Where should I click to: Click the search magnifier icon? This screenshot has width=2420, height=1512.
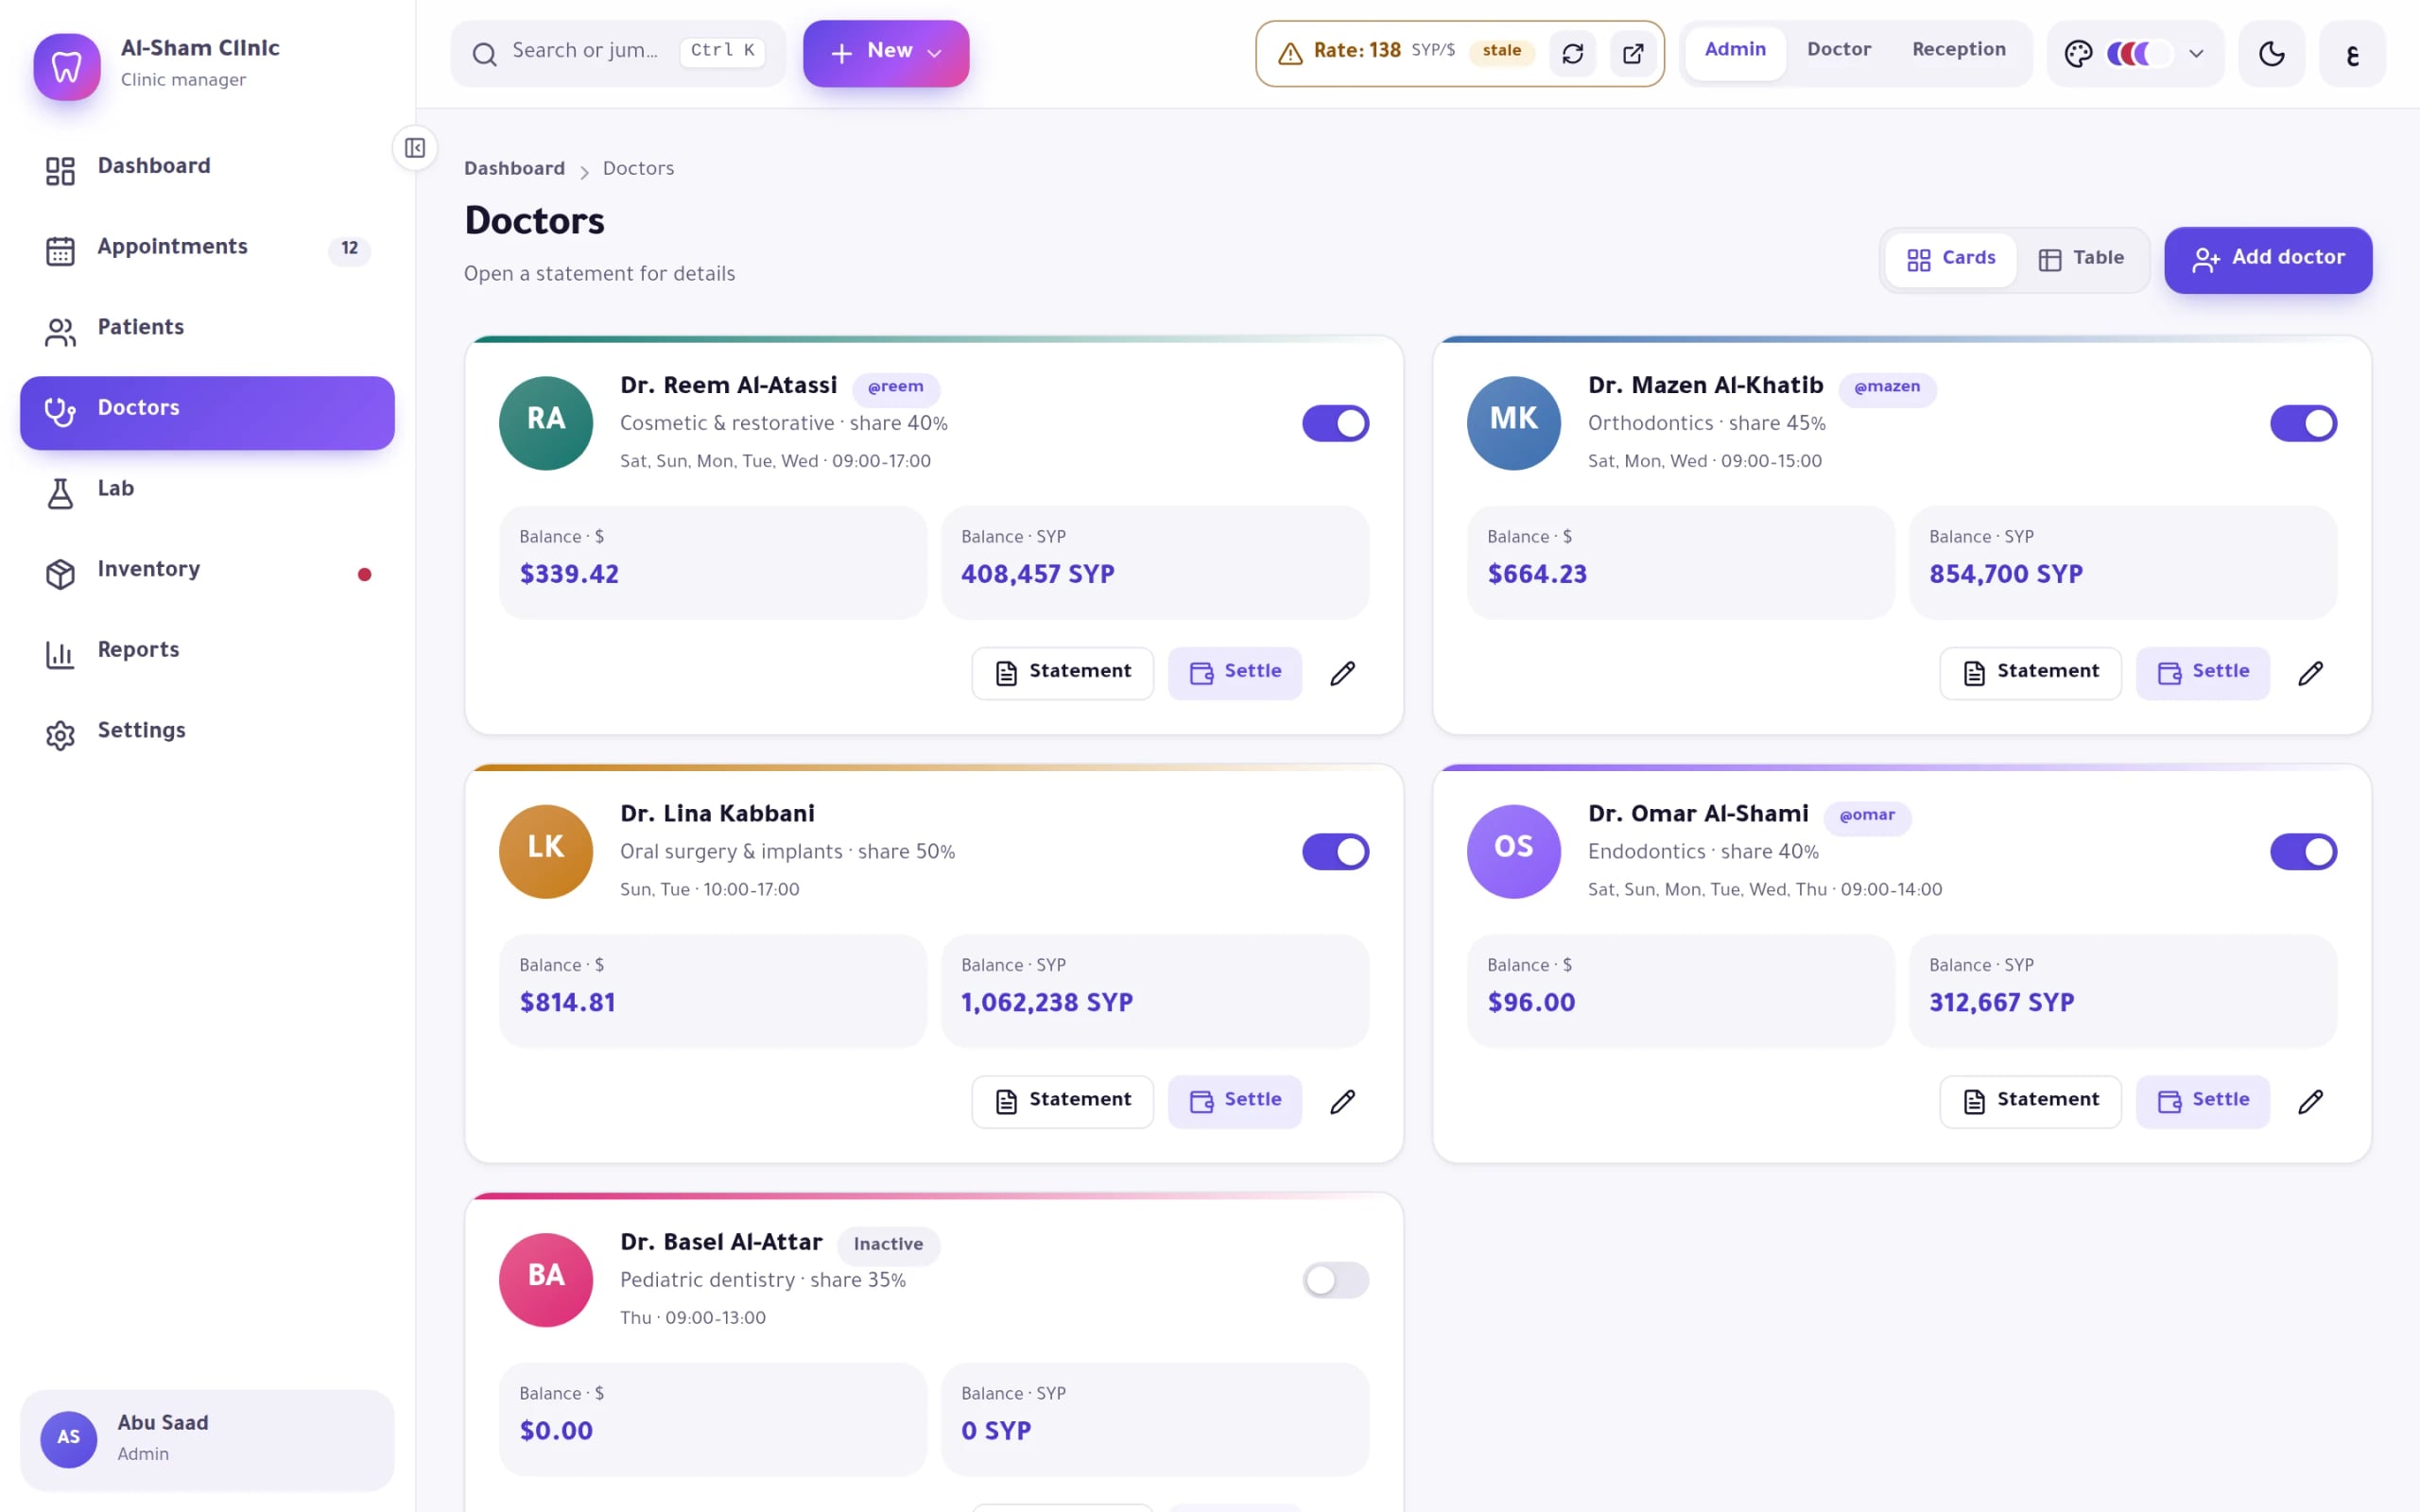[x=484, y=53]
